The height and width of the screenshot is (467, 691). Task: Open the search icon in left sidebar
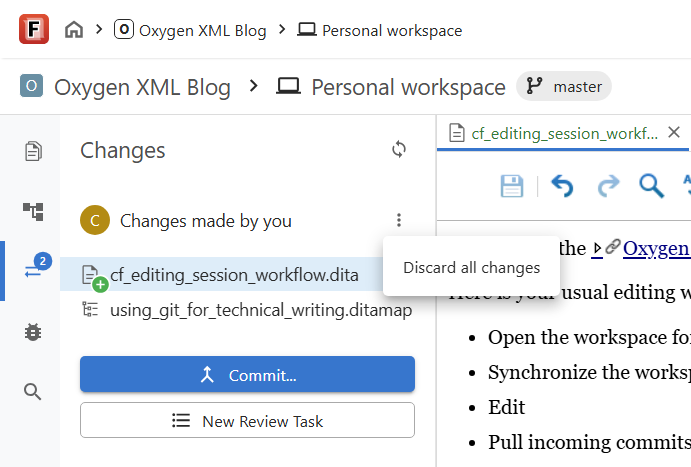click(x=33, y=391)
